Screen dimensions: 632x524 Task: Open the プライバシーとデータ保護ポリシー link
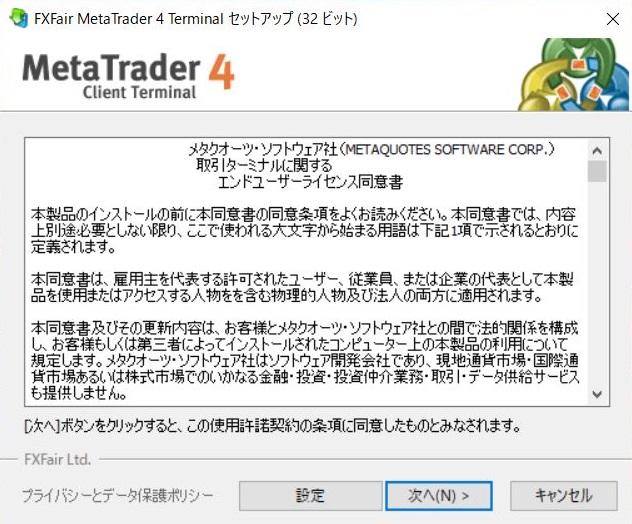pyautogui.click(x=118, y=495)
